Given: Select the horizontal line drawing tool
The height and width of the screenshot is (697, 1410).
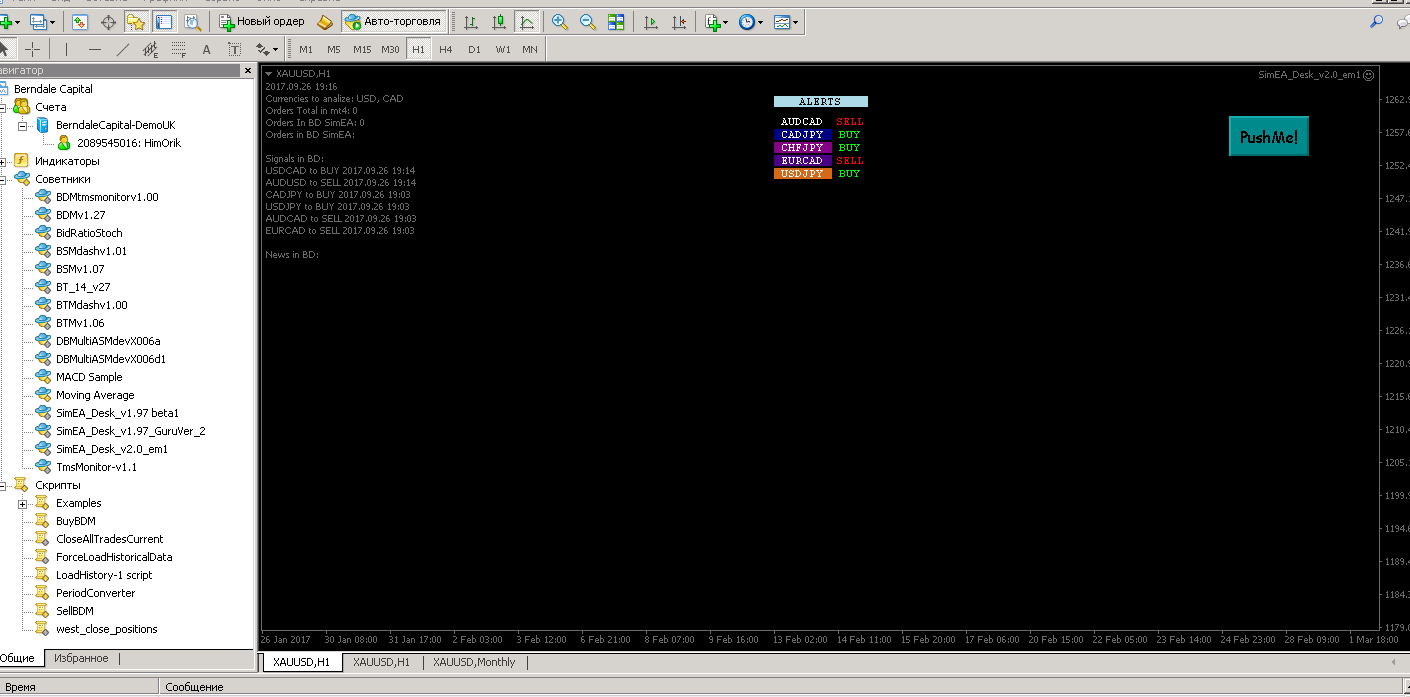Looking at the screenshot, I should click(95, 49).
